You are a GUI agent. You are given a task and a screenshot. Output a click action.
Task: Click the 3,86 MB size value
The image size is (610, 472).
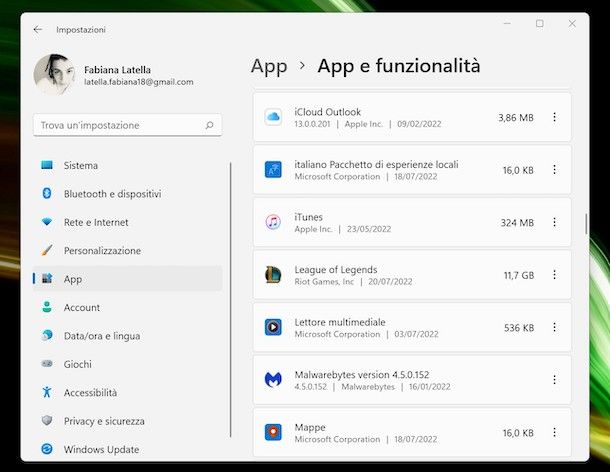tap(516, 118)
